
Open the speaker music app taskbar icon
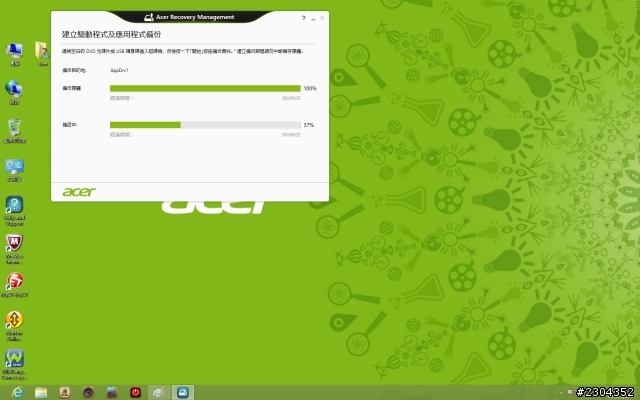click(88, 393)
